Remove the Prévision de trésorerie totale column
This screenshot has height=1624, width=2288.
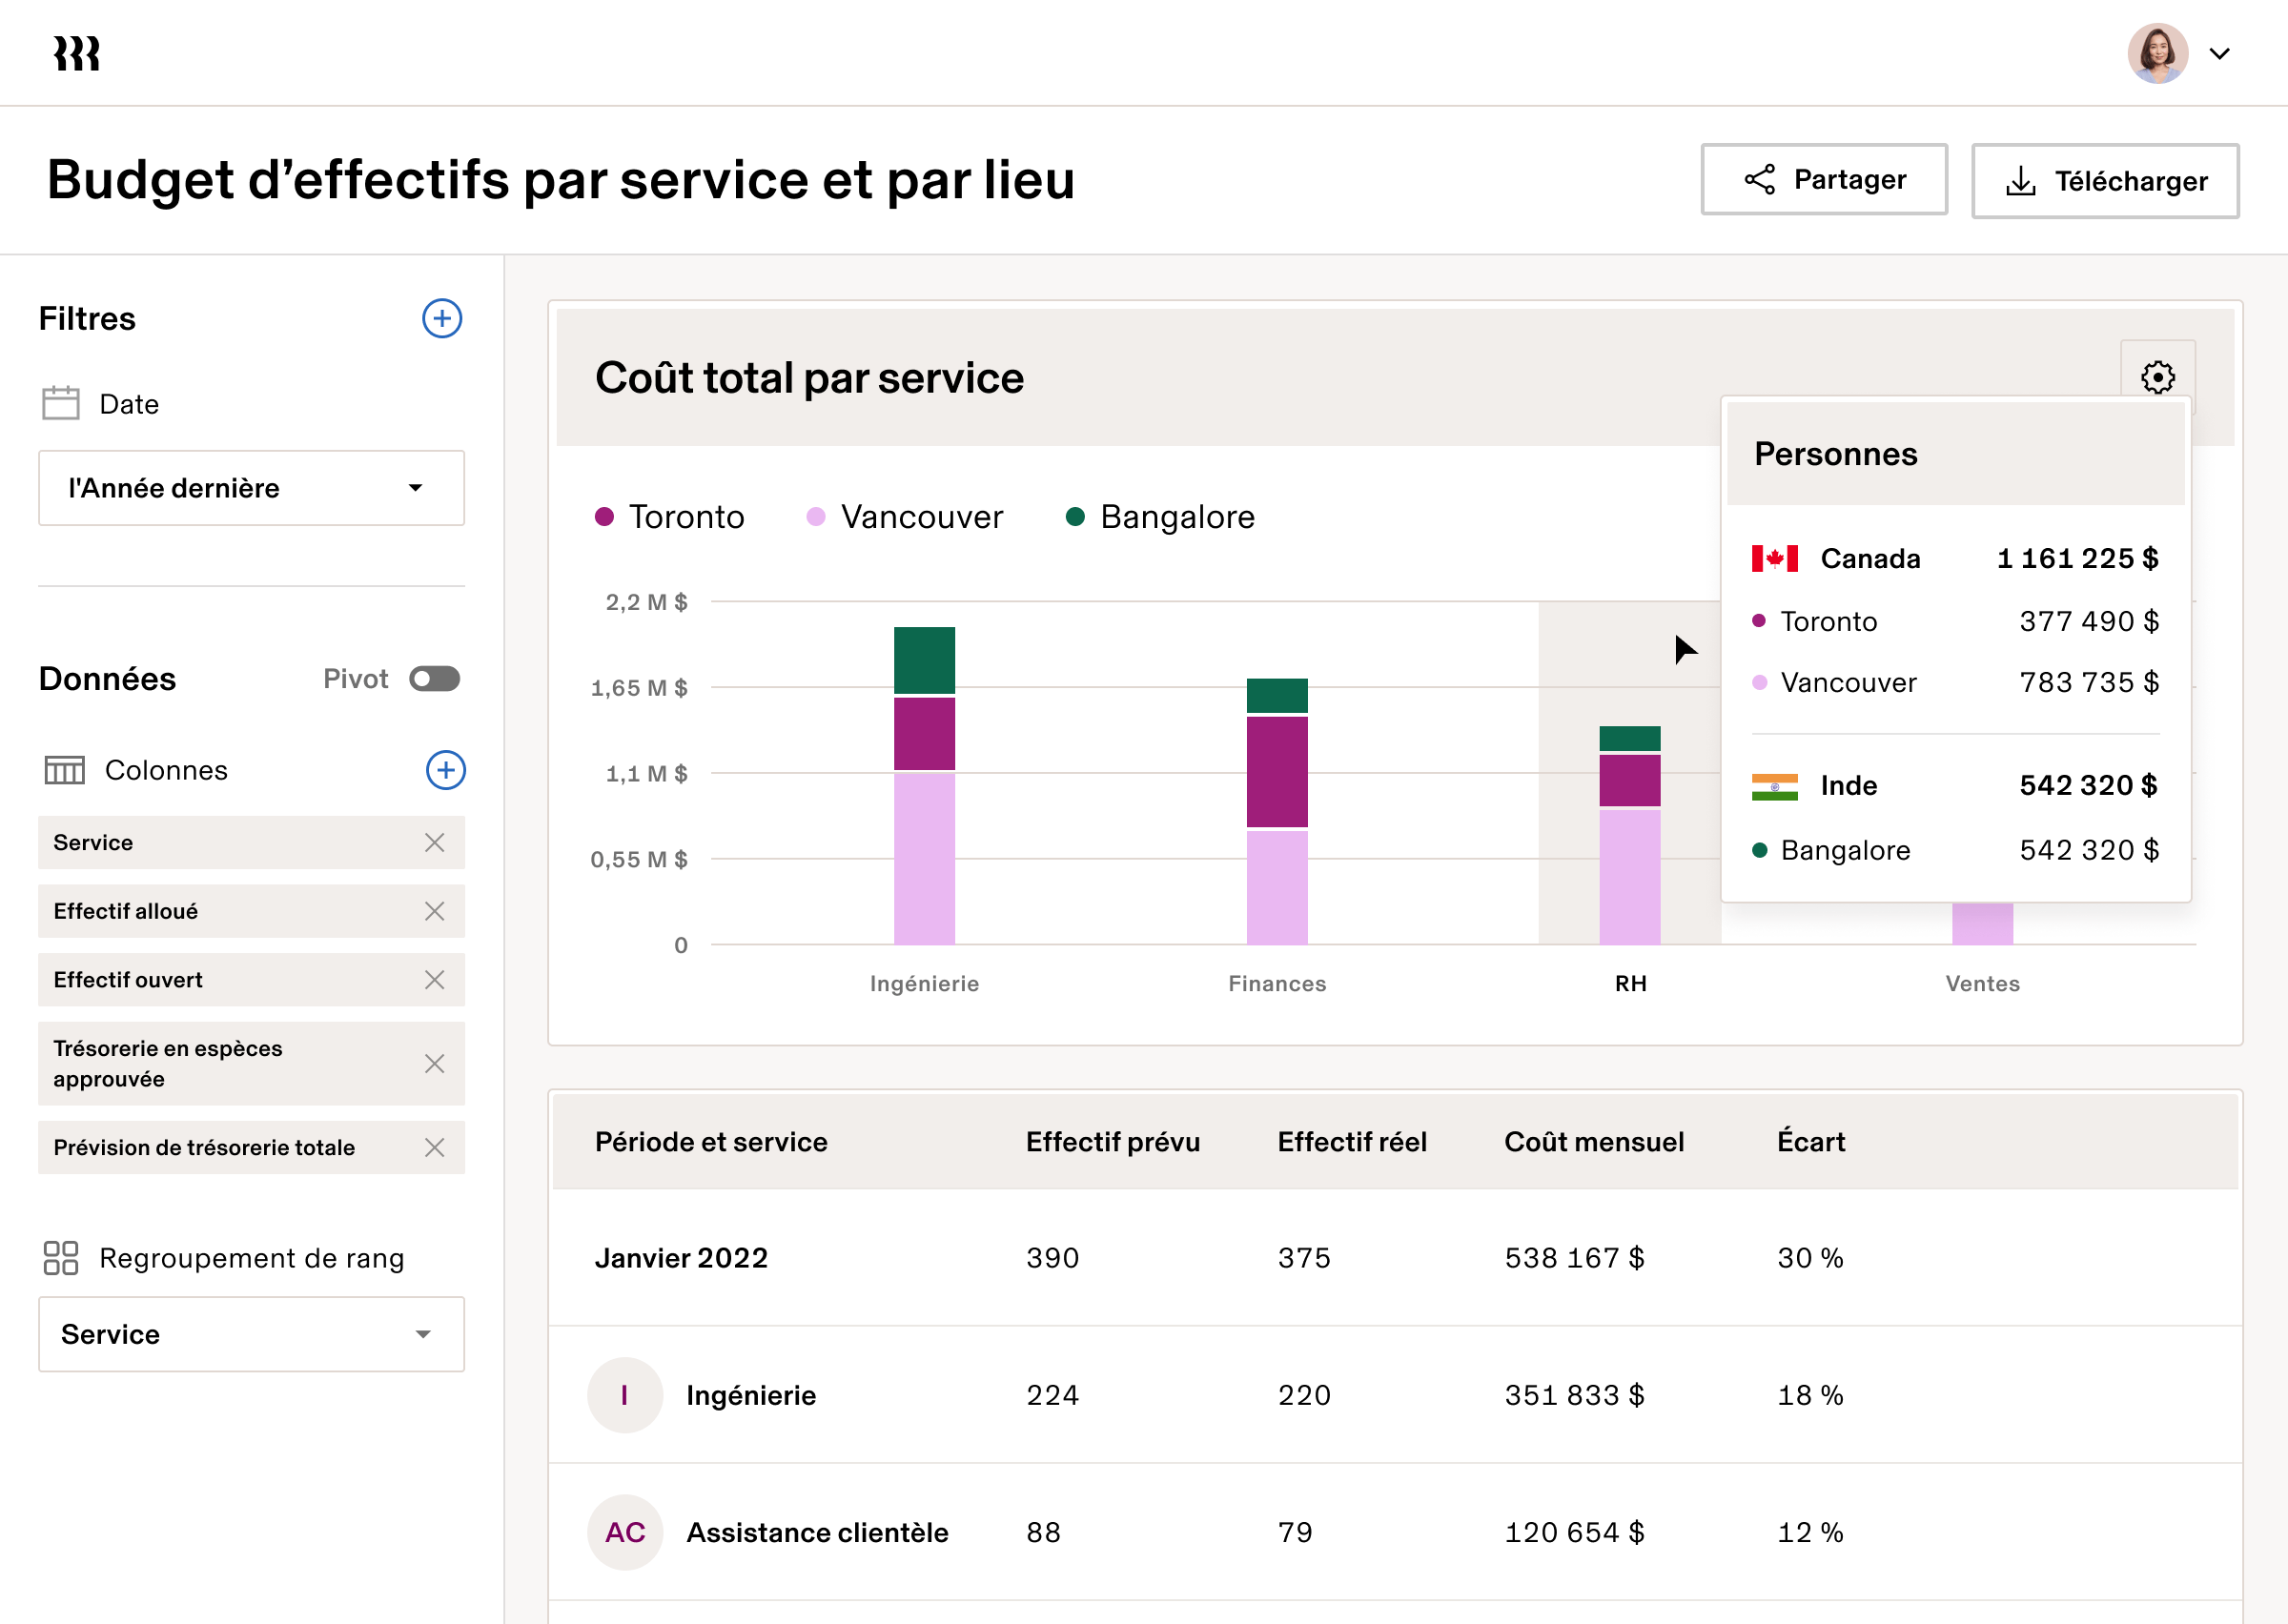point(435,1148)
